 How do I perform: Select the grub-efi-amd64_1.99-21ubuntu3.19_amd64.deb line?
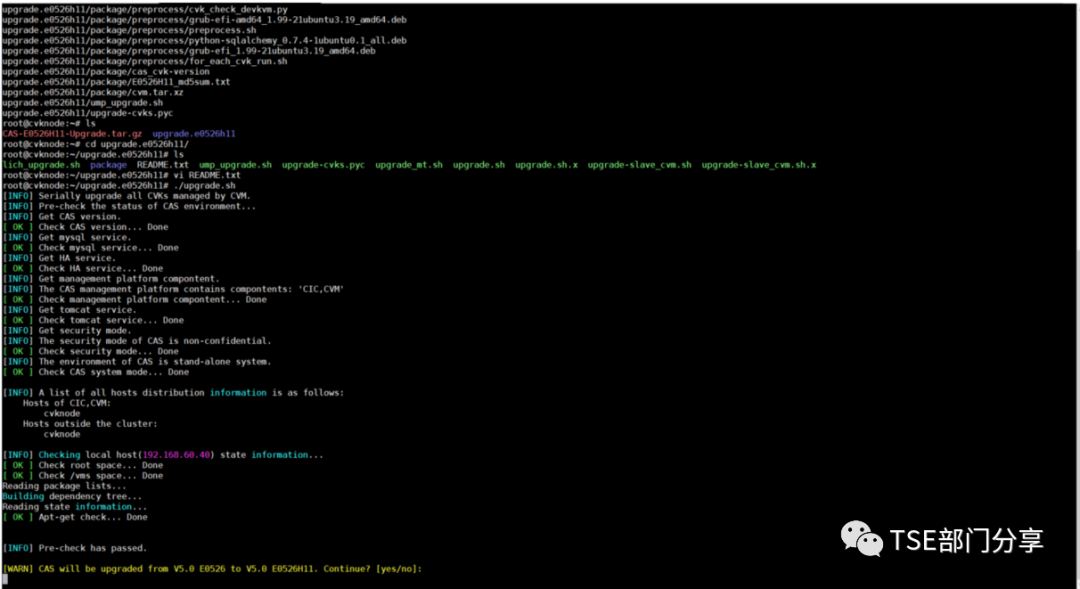click(204, 20)
